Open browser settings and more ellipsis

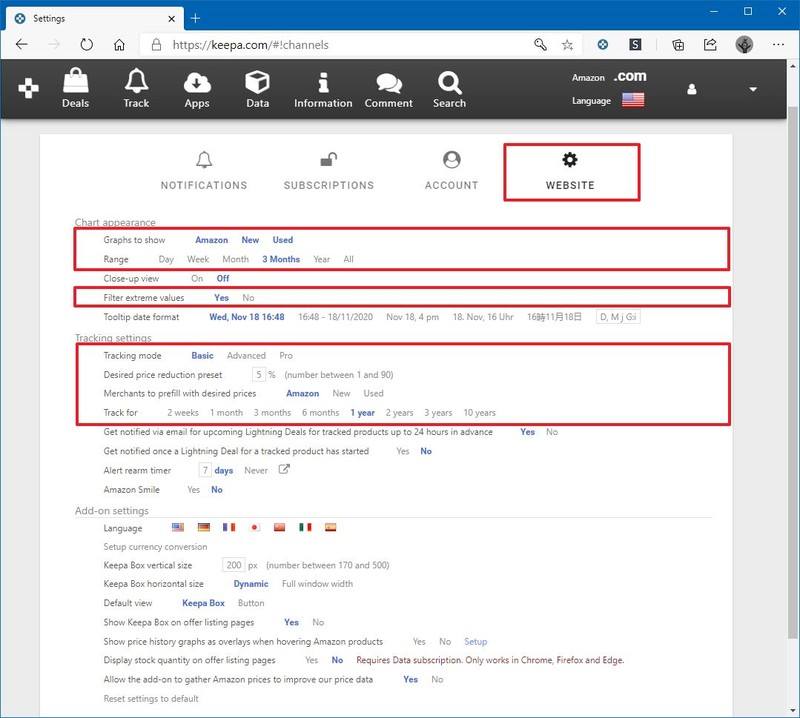tap(778, 44)
